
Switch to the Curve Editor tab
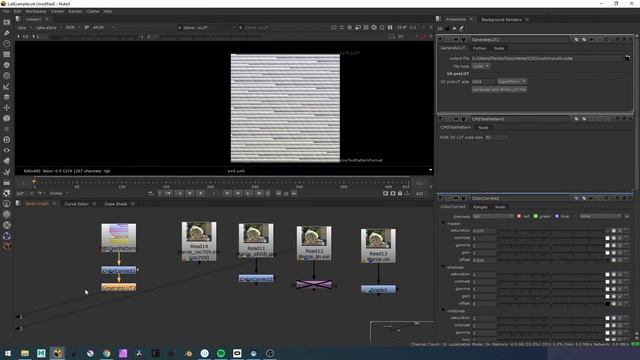pos(76,204)
